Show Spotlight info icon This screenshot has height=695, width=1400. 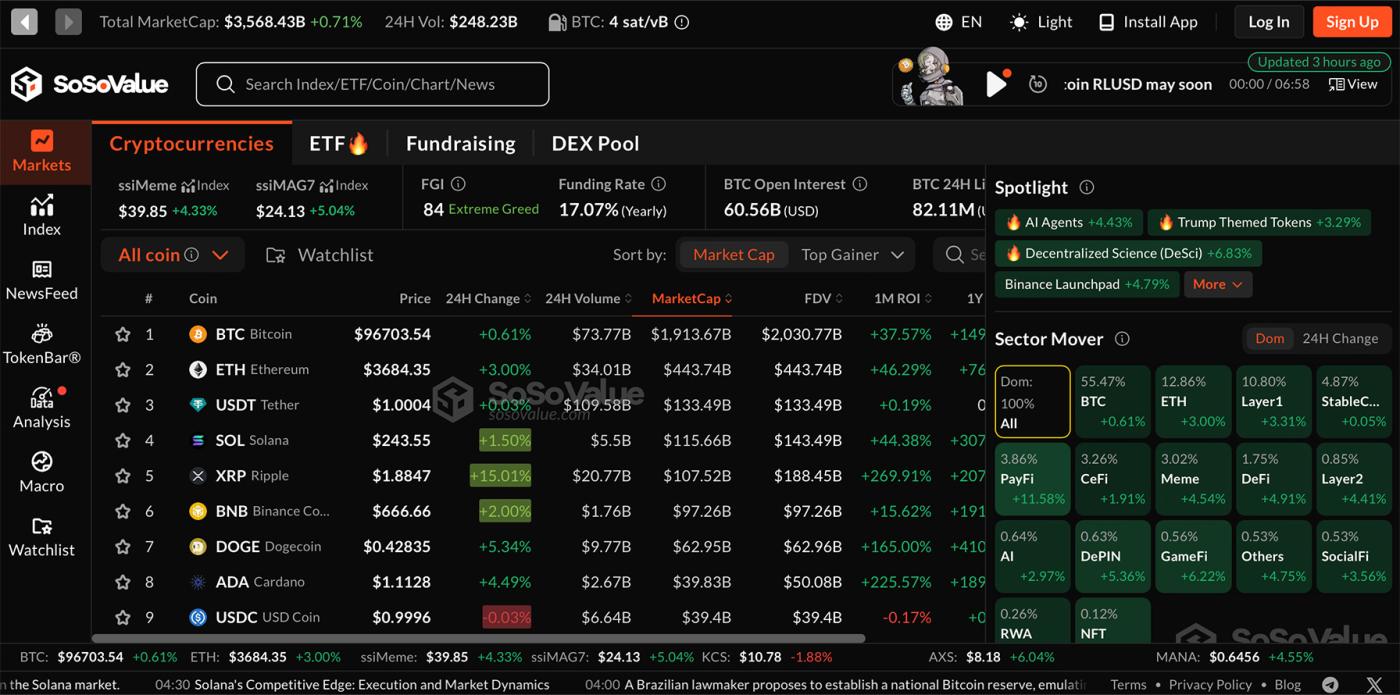click(1087, 187)
